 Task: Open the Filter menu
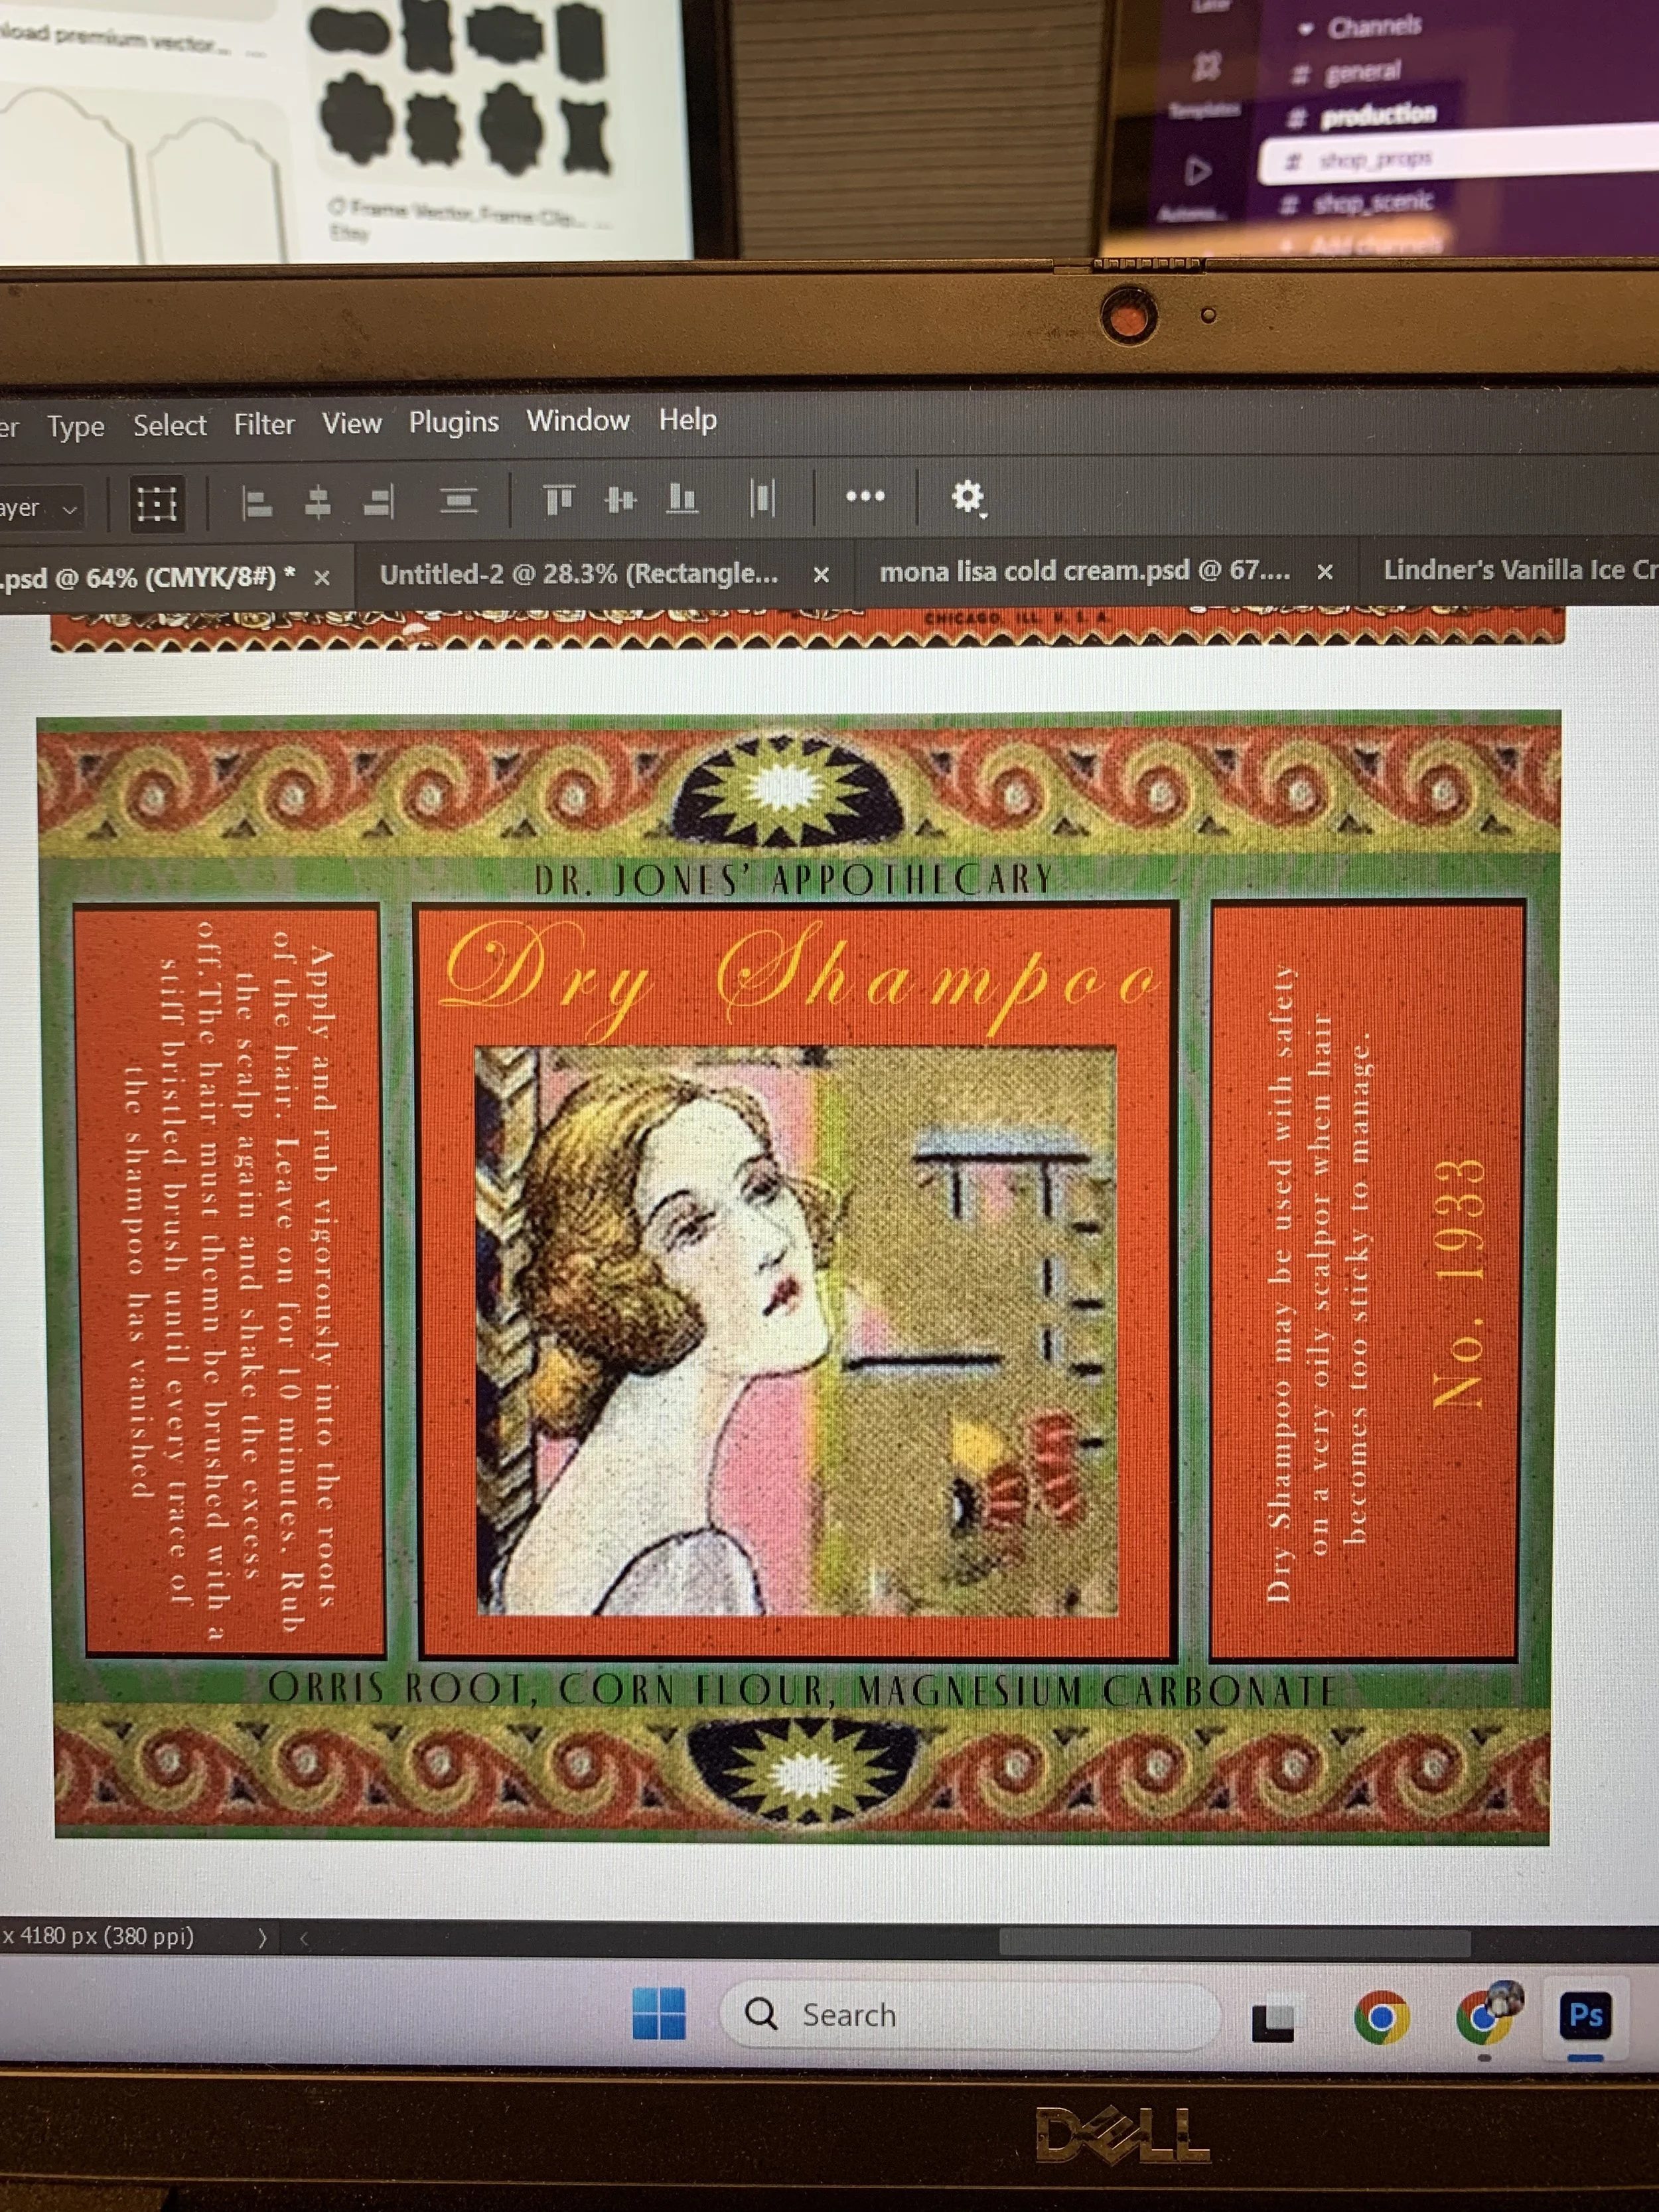(264, 425)
